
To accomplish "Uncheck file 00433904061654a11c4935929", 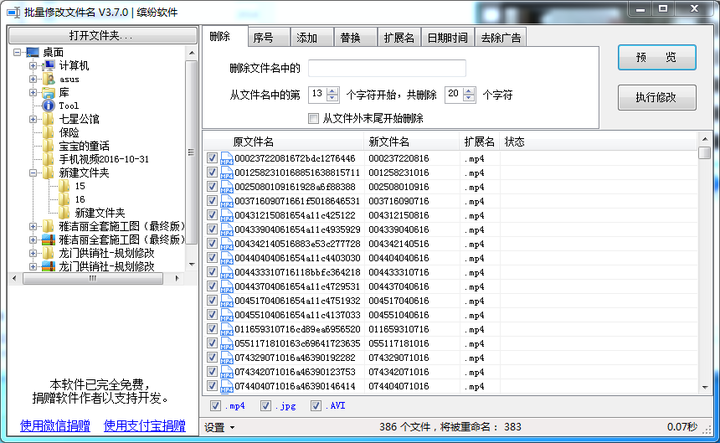I will 212,229.
